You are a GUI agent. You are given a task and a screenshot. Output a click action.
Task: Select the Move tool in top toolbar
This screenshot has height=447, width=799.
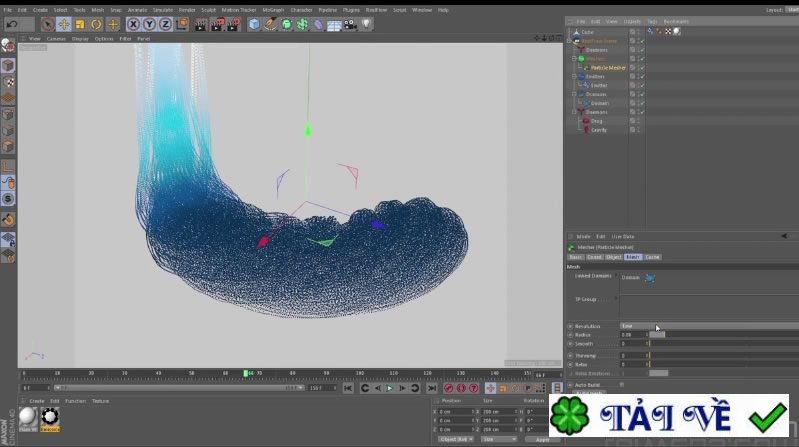tap(64, 24)
